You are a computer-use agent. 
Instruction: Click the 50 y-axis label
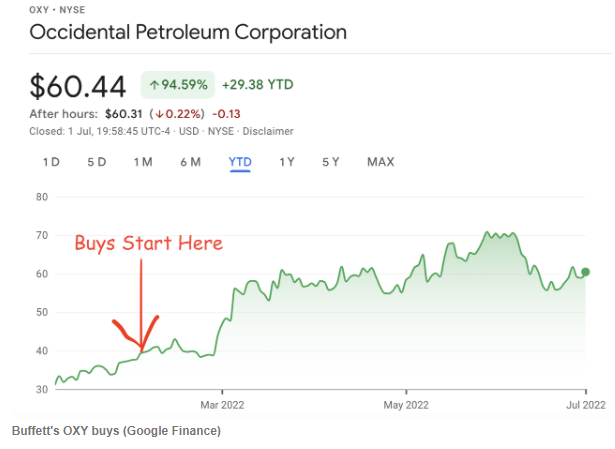[42, 312]
